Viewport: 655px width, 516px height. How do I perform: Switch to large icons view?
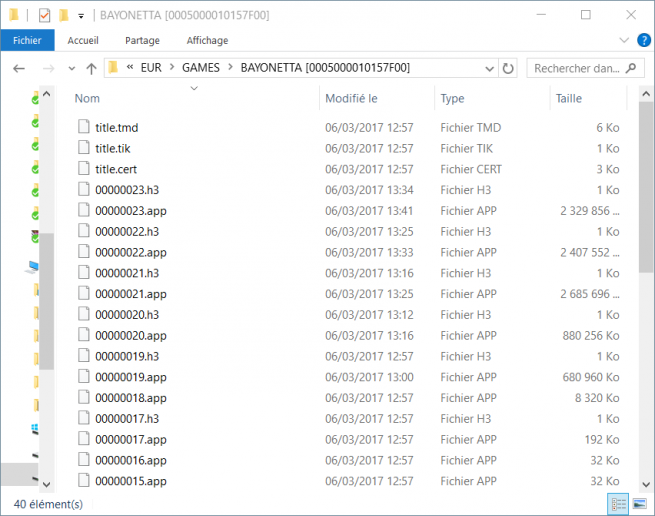click(x=640, y=504)
